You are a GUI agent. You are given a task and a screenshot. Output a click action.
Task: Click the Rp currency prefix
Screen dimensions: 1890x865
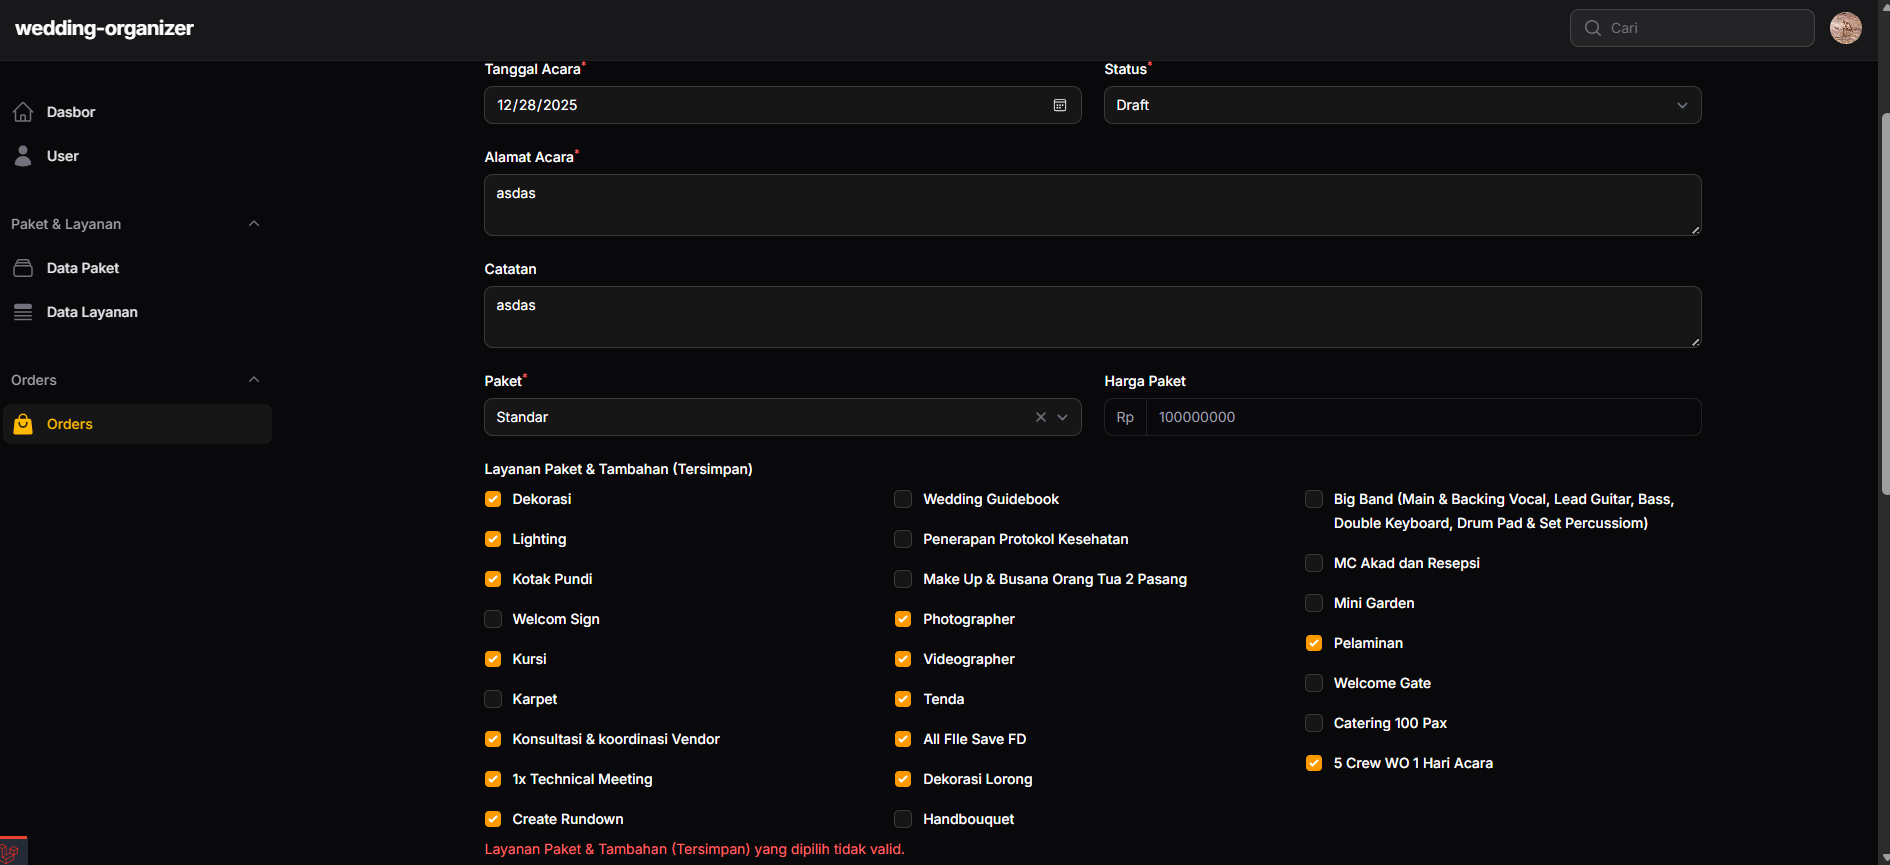pyautogui.click(x=1125, y=417)
